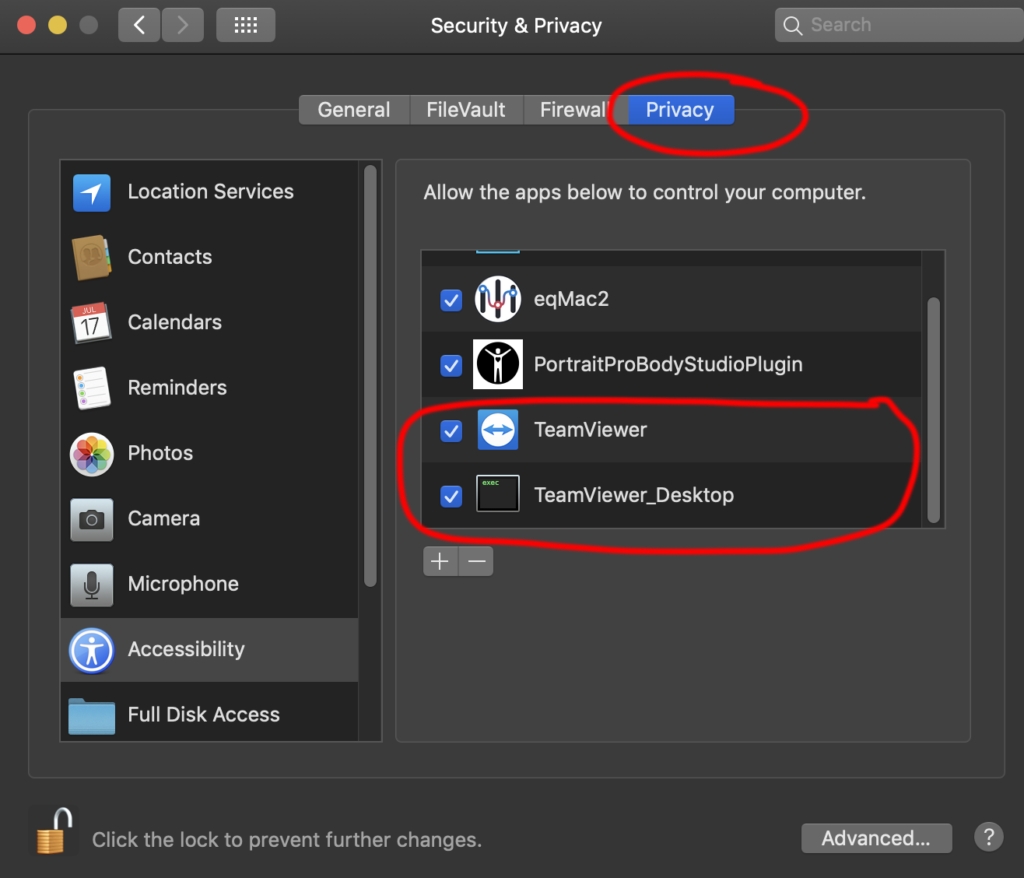
Task: Open the Calendars icon in sidebar
Action: [x=92, y=323]
